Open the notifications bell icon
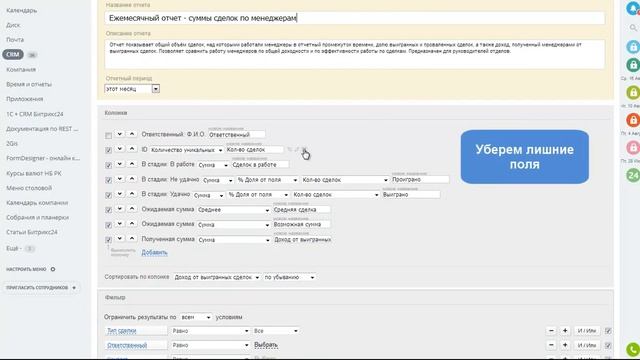The width and height of the screenshot is (640, 360). pyautogui.click(x=633, y=8)
